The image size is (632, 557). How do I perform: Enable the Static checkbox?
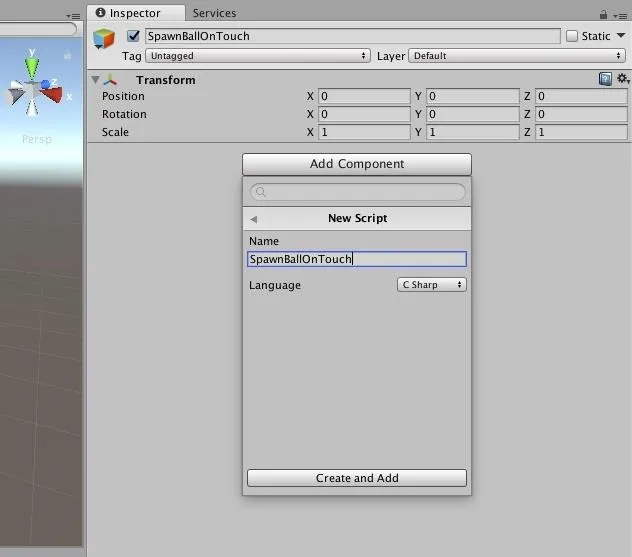click(x=572, y=36)
